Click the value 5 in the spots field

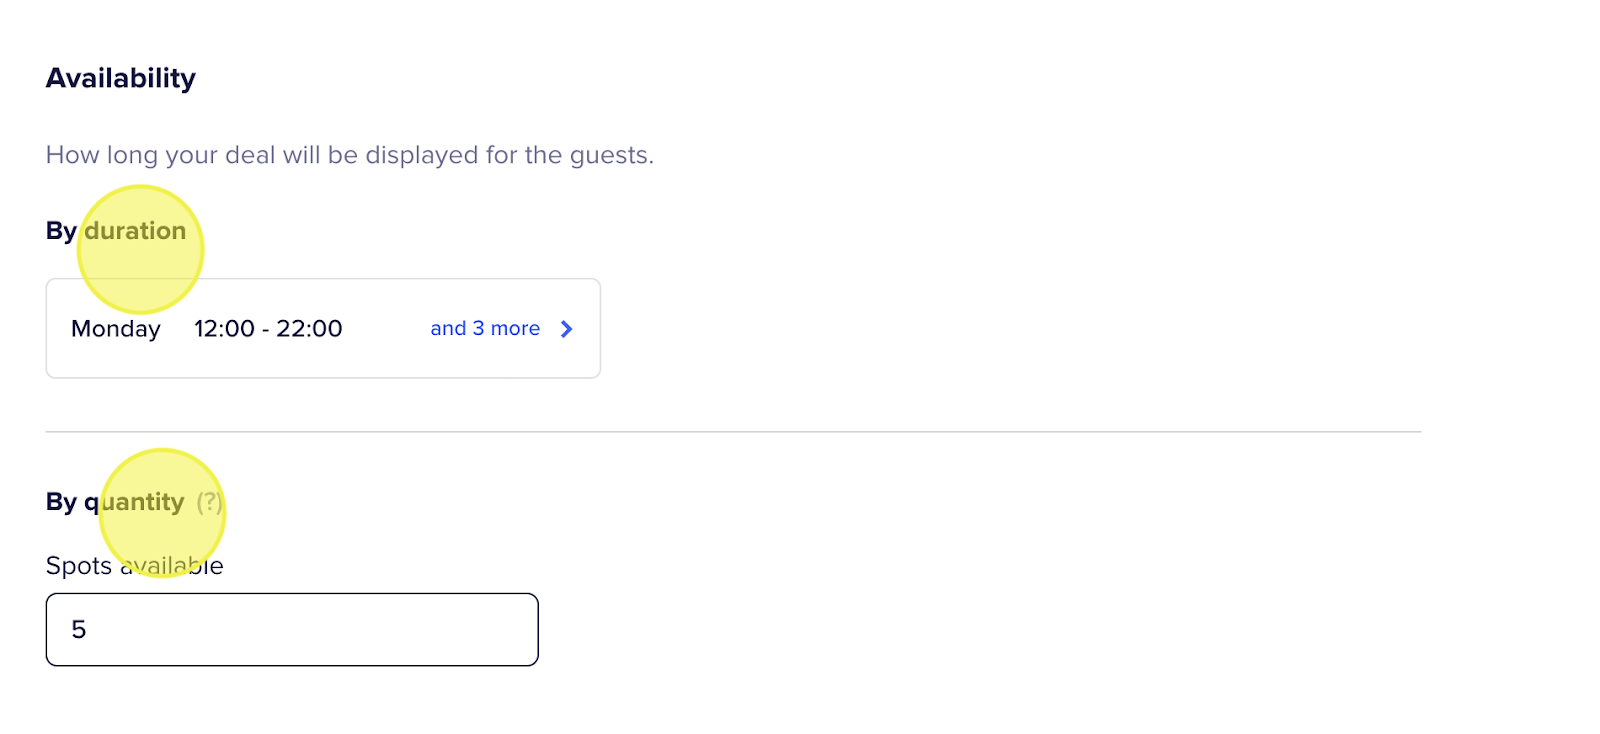[x=79, y=630]
